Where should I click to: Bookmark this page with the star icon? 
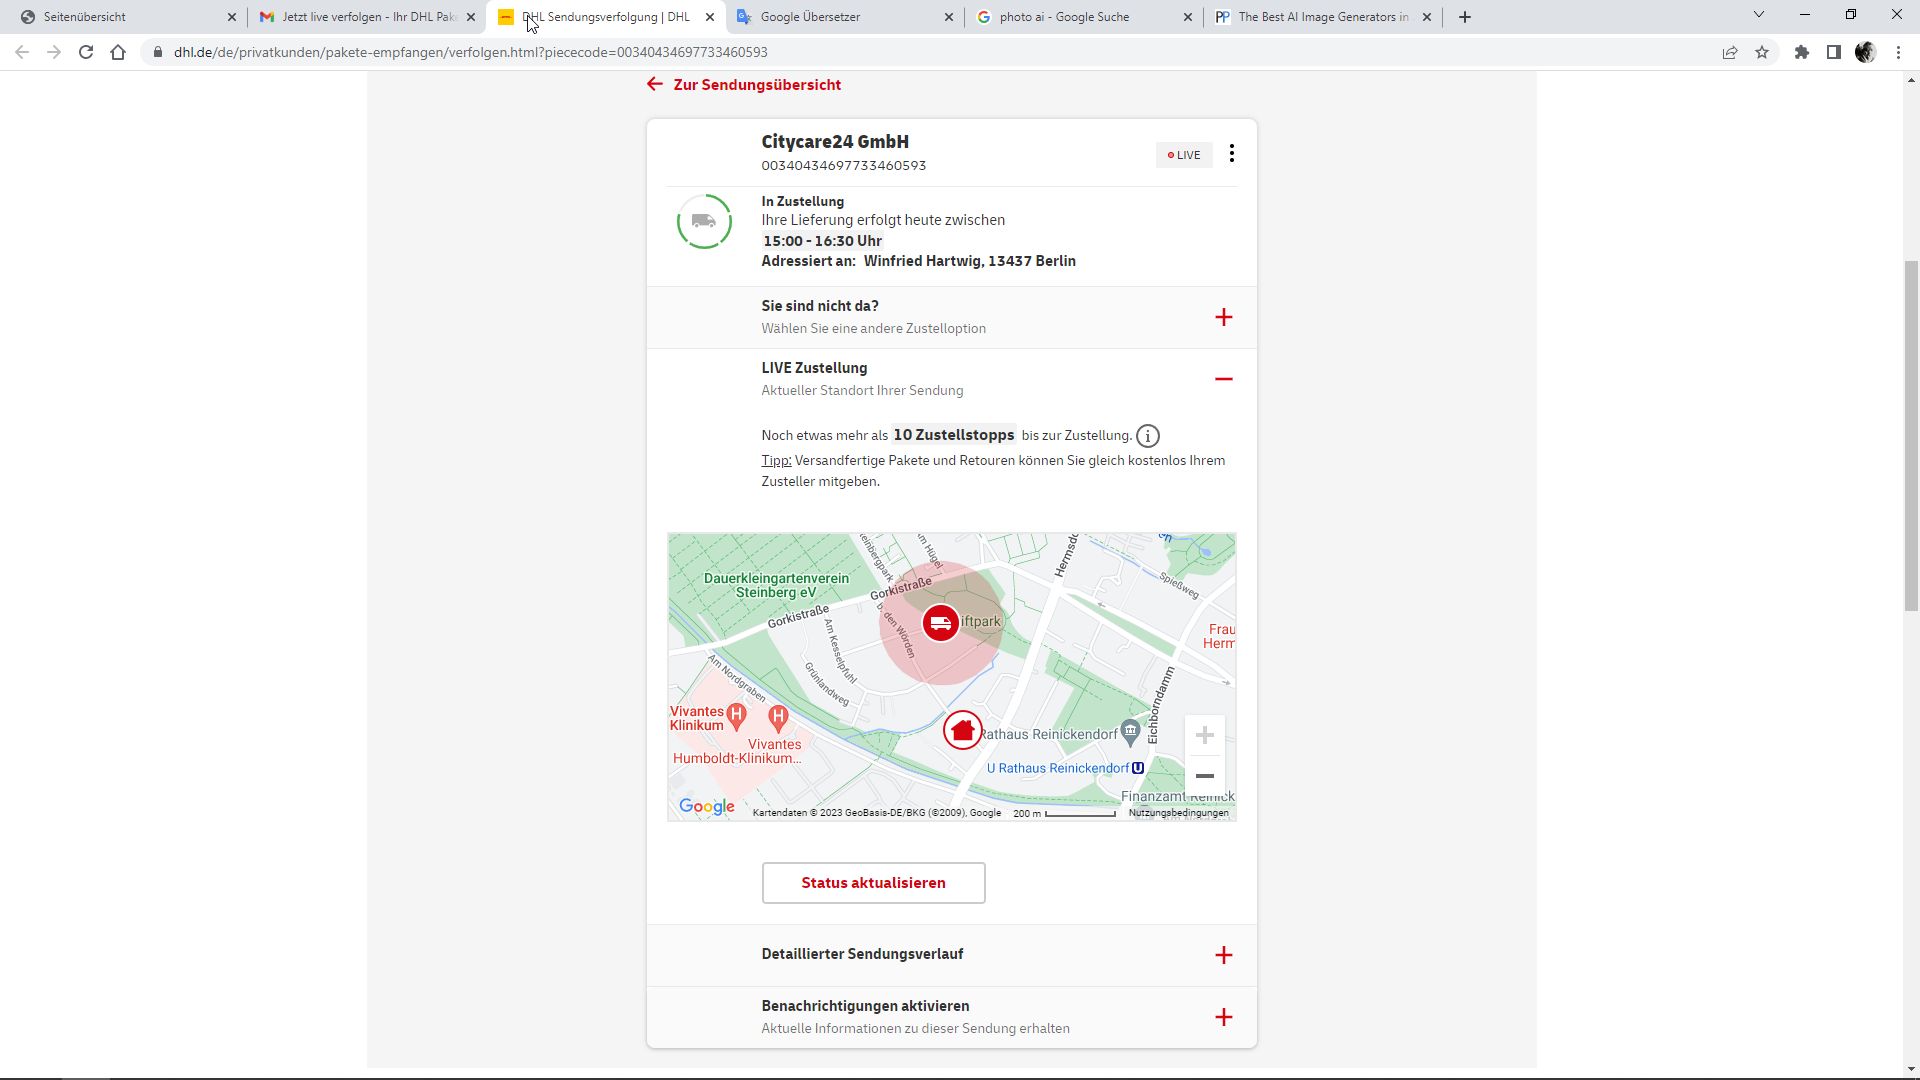tap(1762, 52)
